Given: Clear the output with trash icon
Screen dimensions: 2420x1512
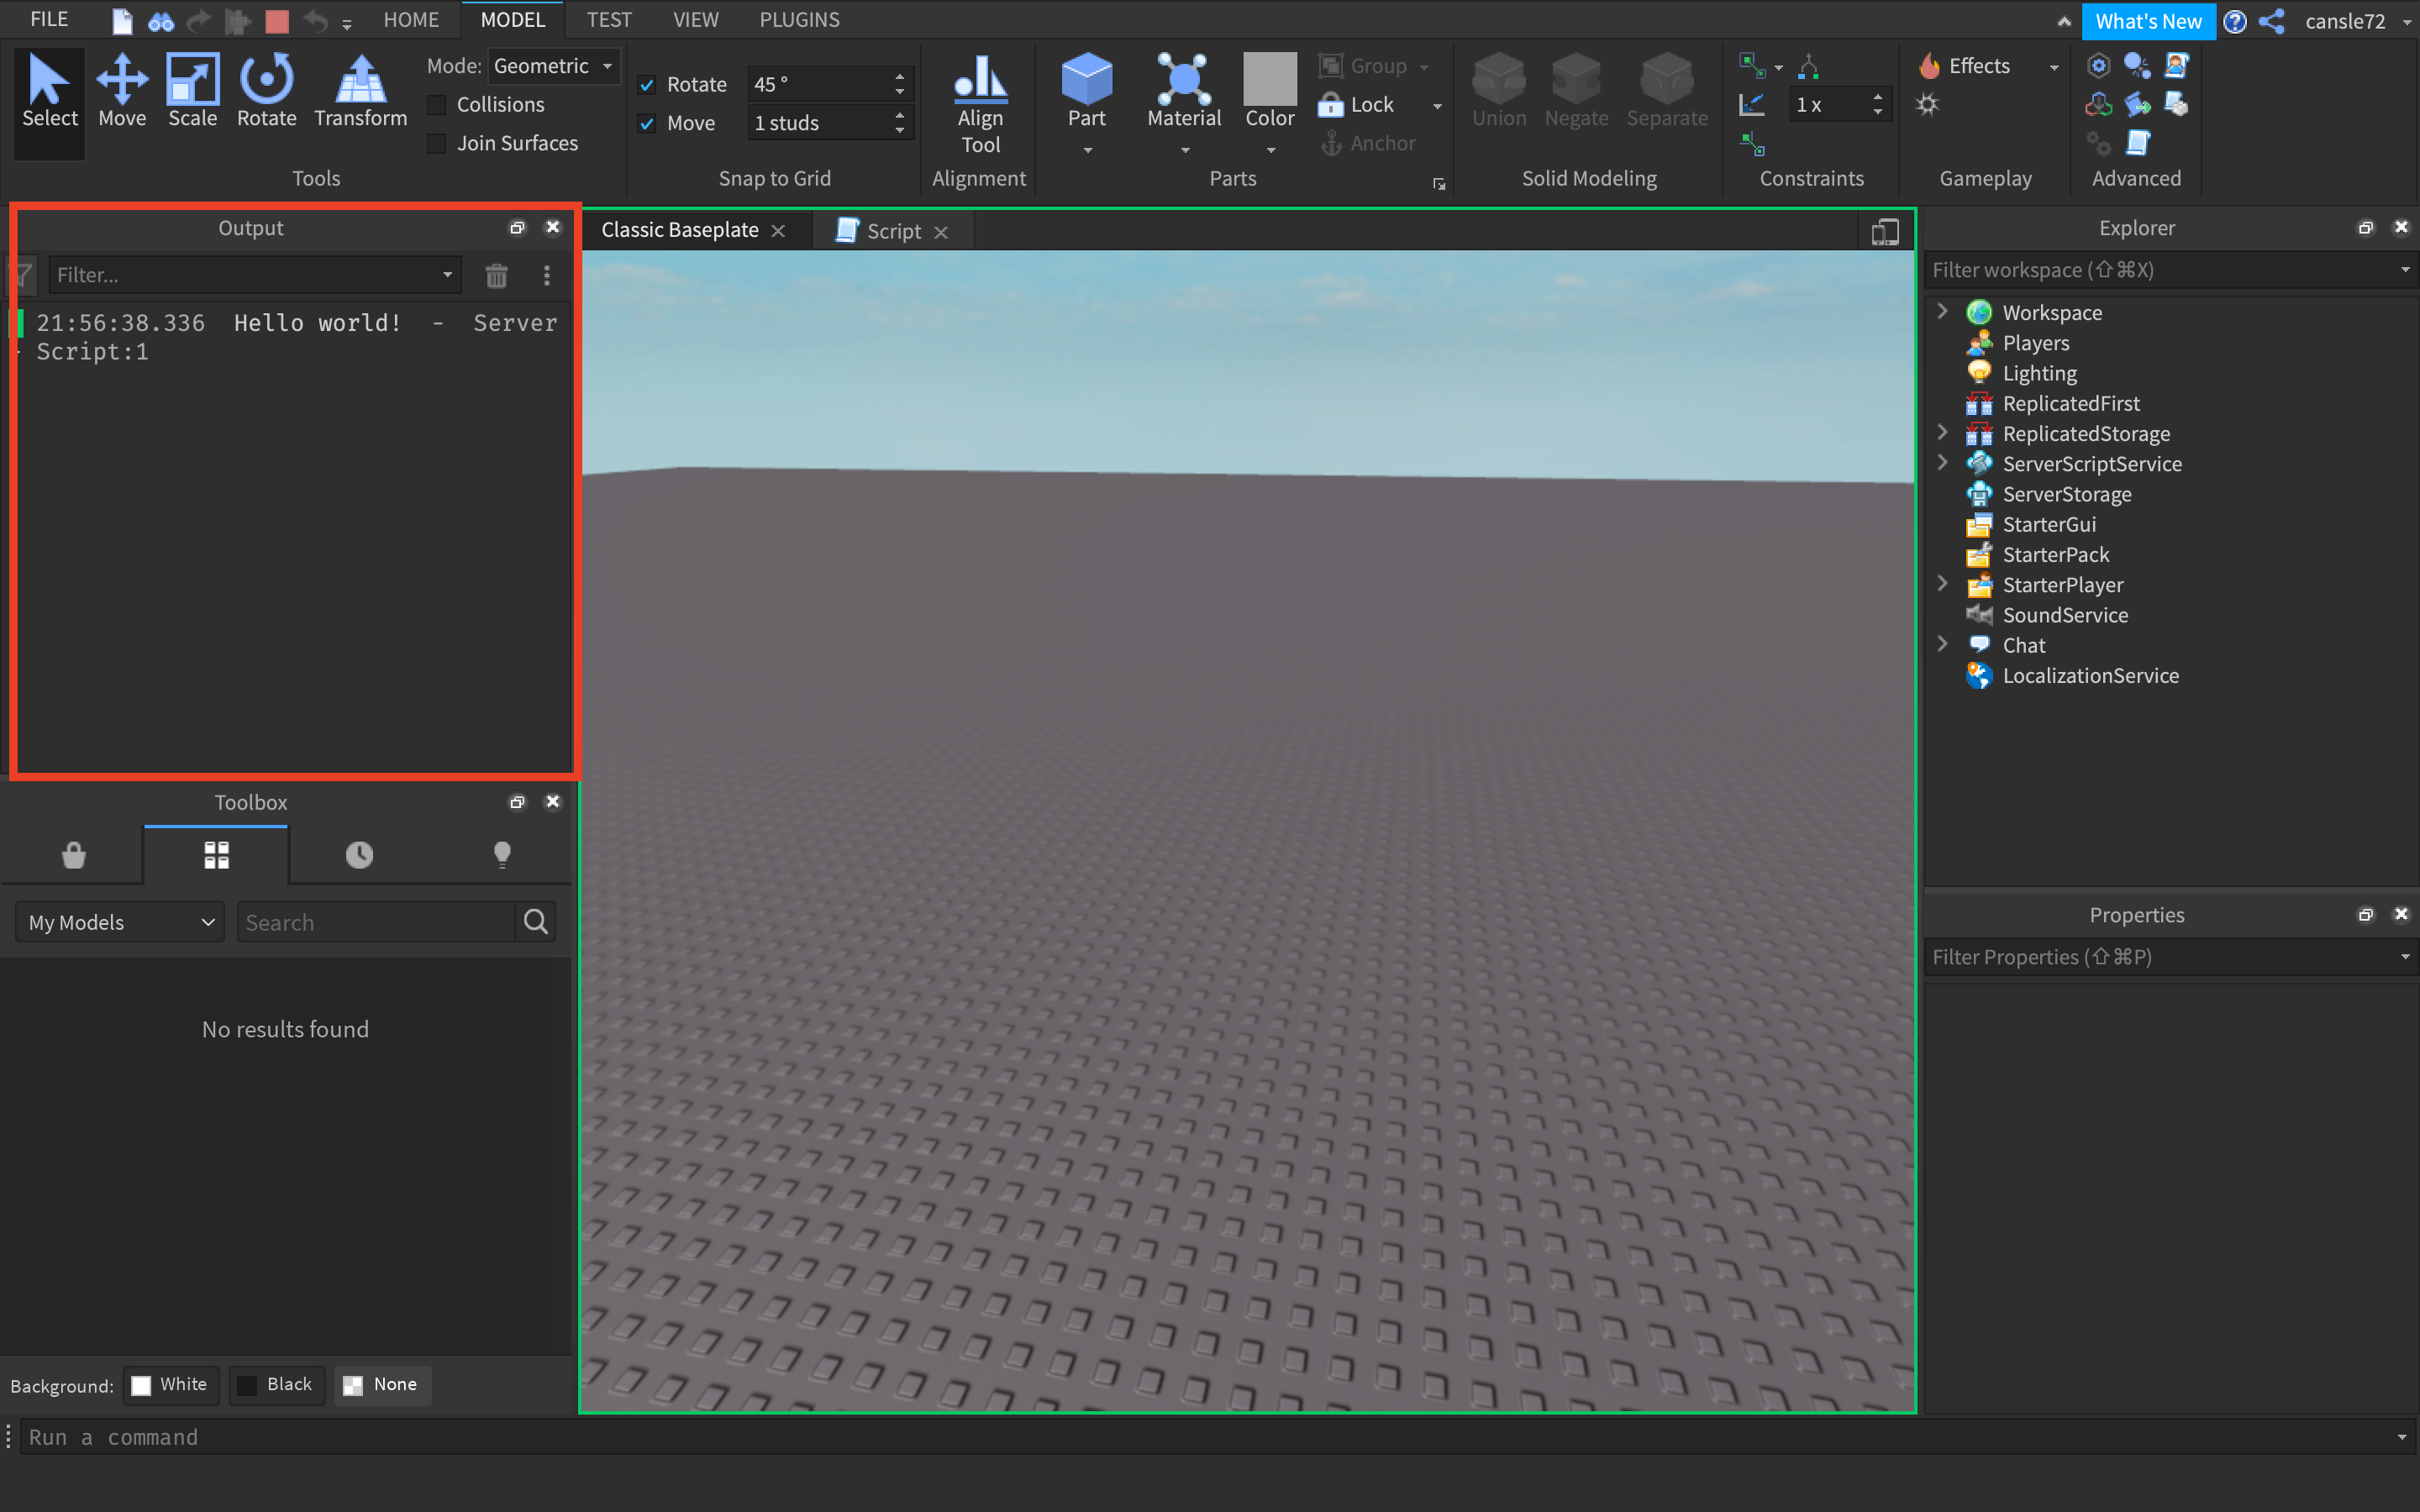Looking at the screenshot, I should (496, 275).
